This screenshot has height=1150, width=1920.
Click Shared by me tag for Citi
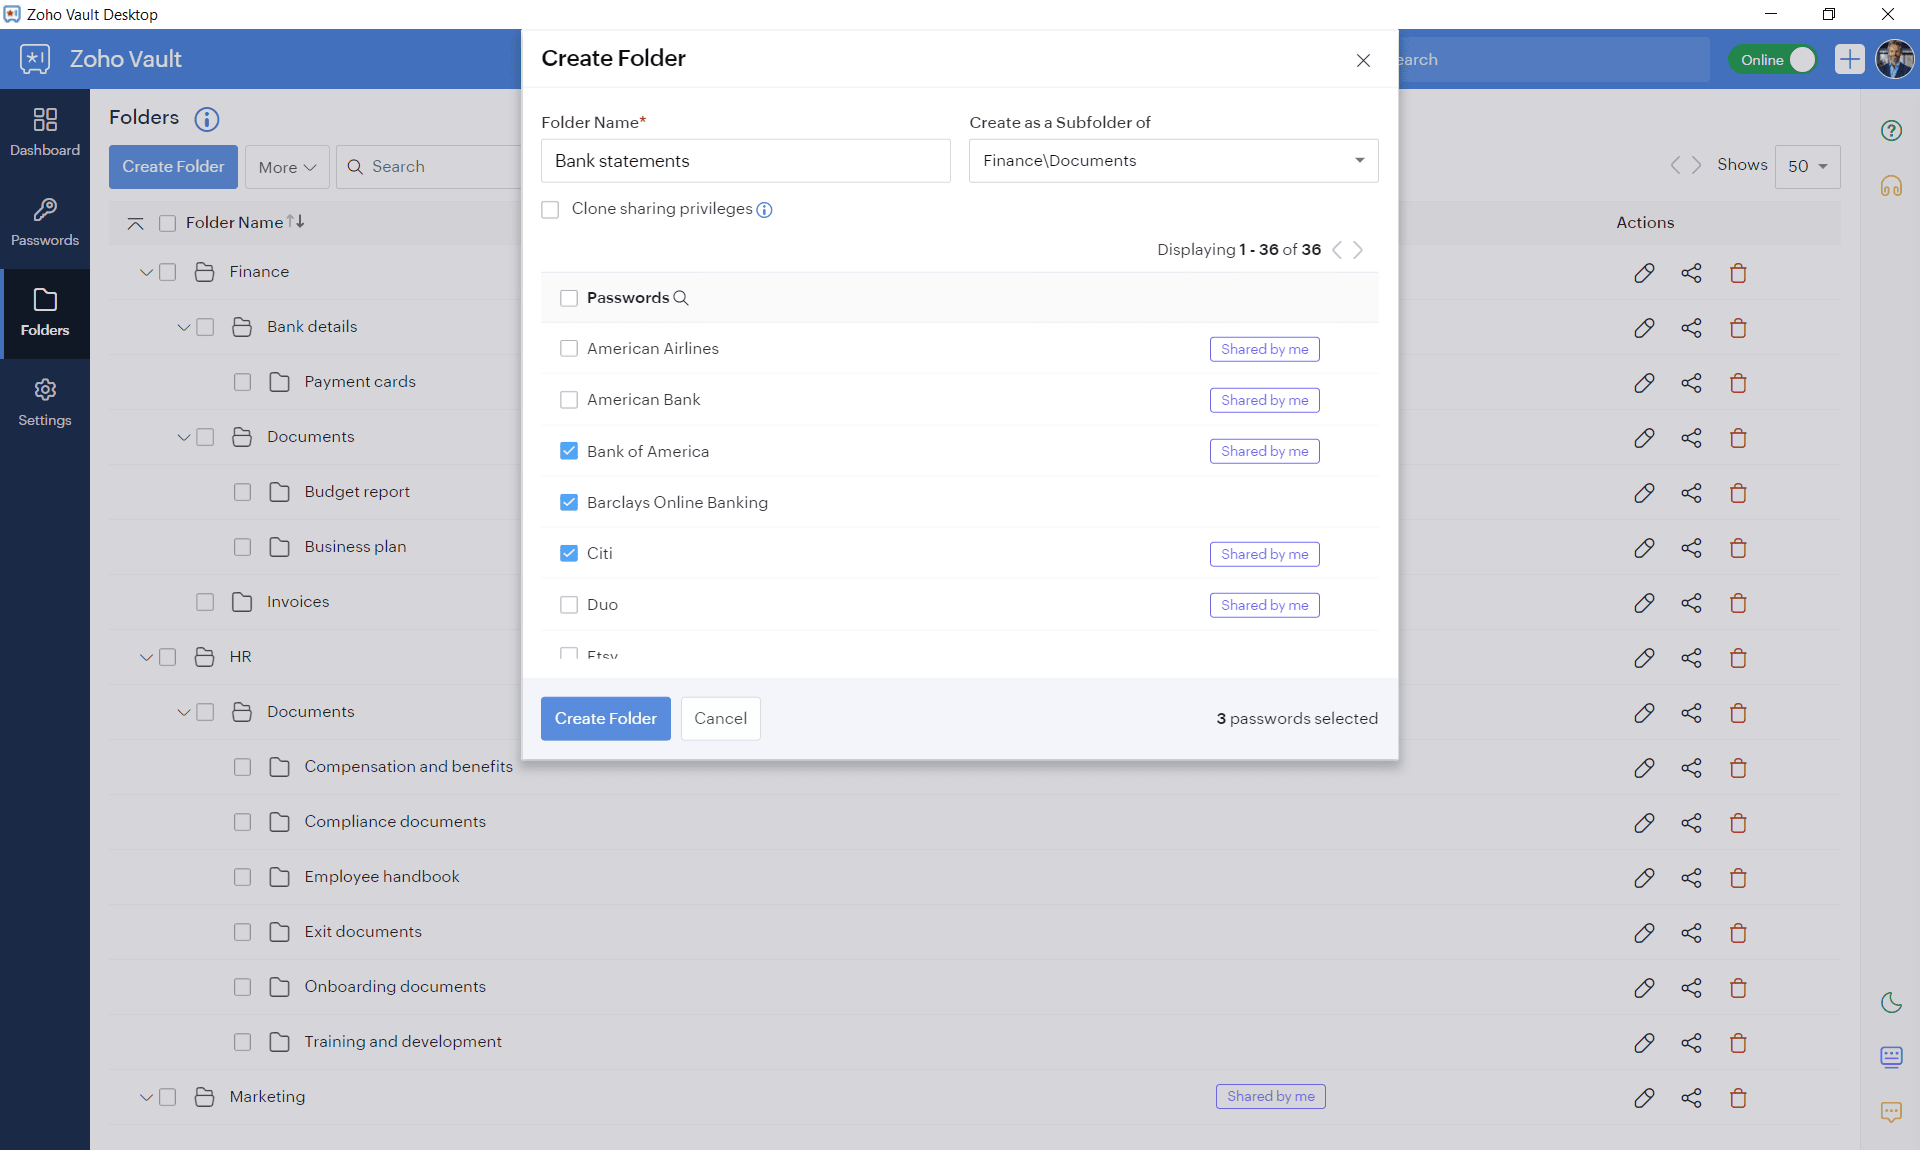1264,554
